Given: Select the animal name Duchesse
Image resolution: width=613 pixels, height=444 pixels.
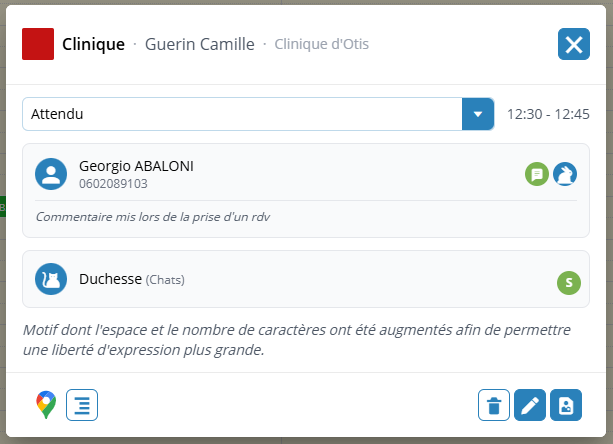Looking at the screenshot, I should [111, 279].
